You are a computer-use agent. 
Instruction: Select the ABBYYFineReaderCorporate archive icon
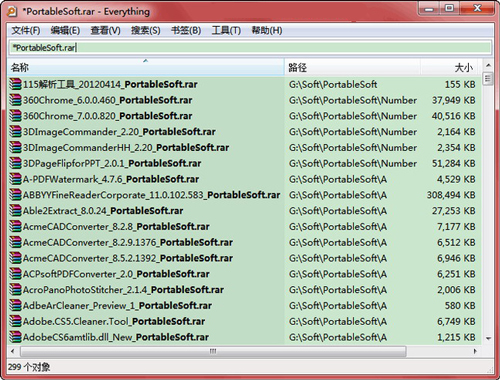[15, 195]
